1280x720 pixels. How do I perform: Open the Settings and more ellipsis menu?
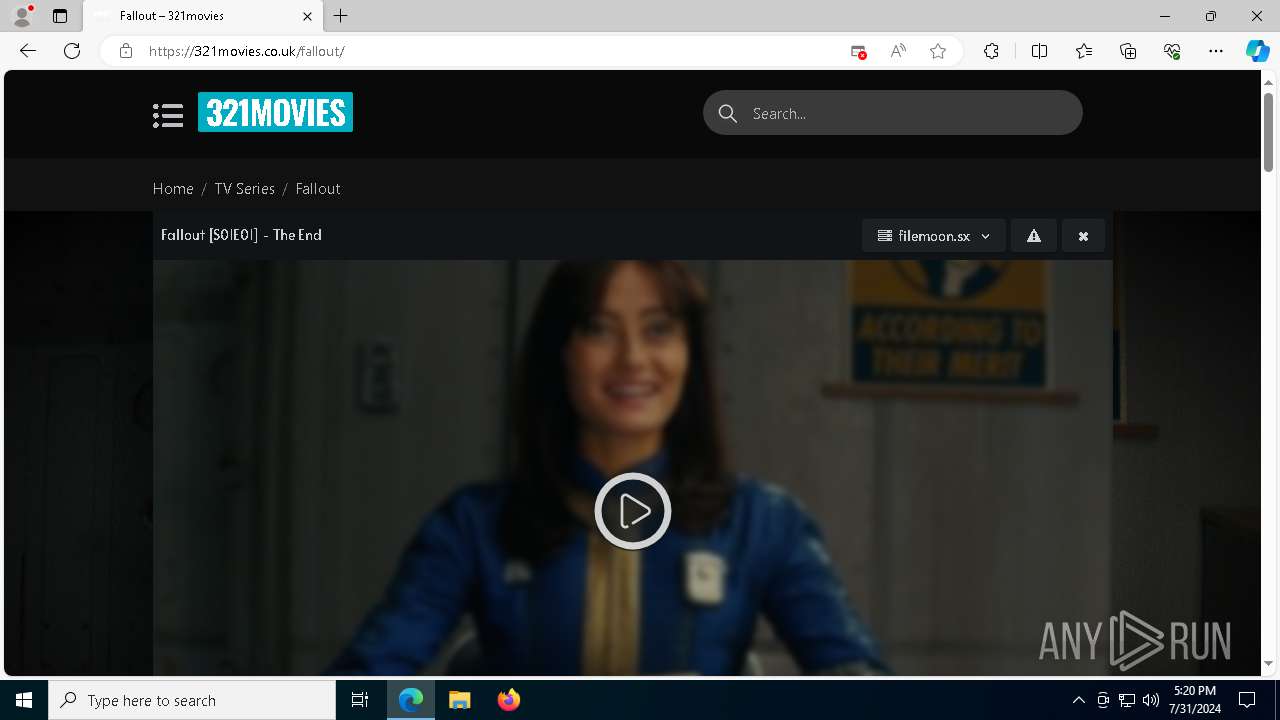tap(1216, 51)
